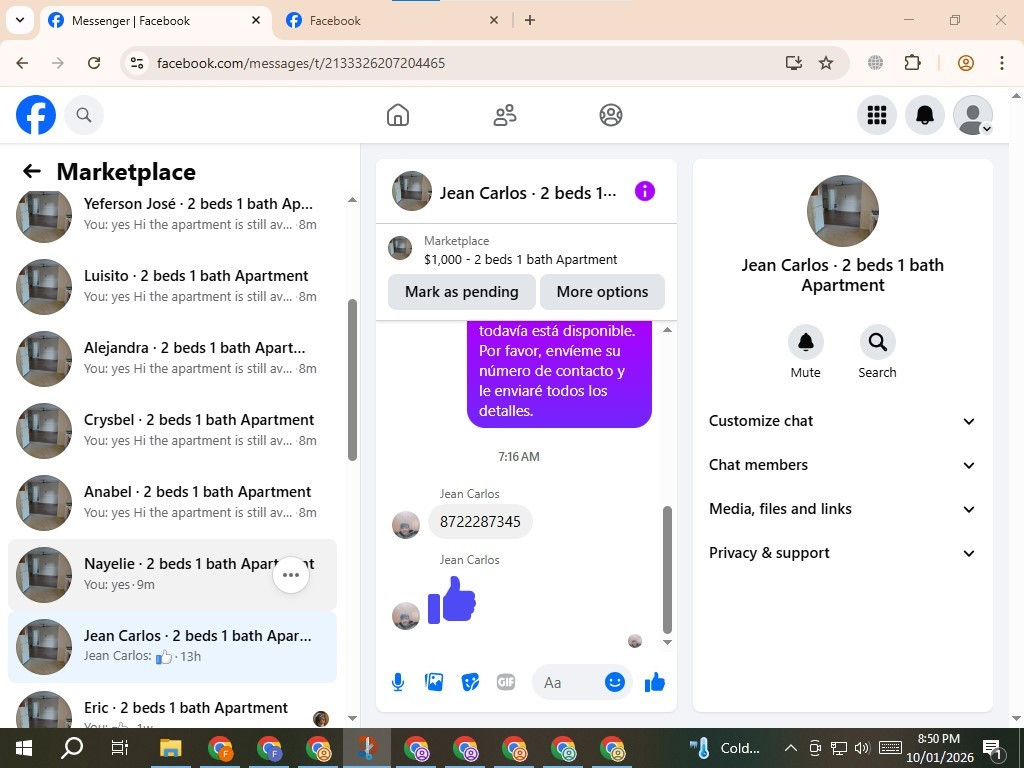Open File Explorer from taskbar
The height and width of the screenshot is (768, 1024).
[170, 748]
